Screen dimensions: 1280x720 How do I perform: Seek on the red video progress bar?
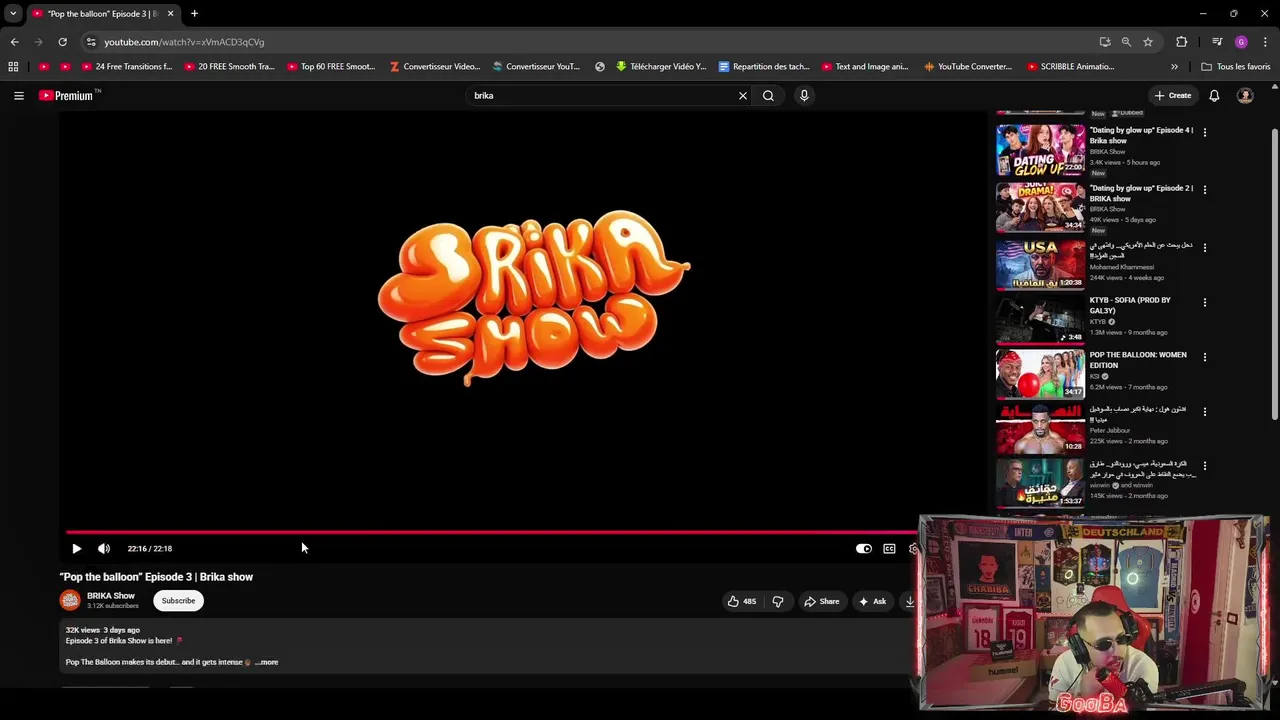492,532
